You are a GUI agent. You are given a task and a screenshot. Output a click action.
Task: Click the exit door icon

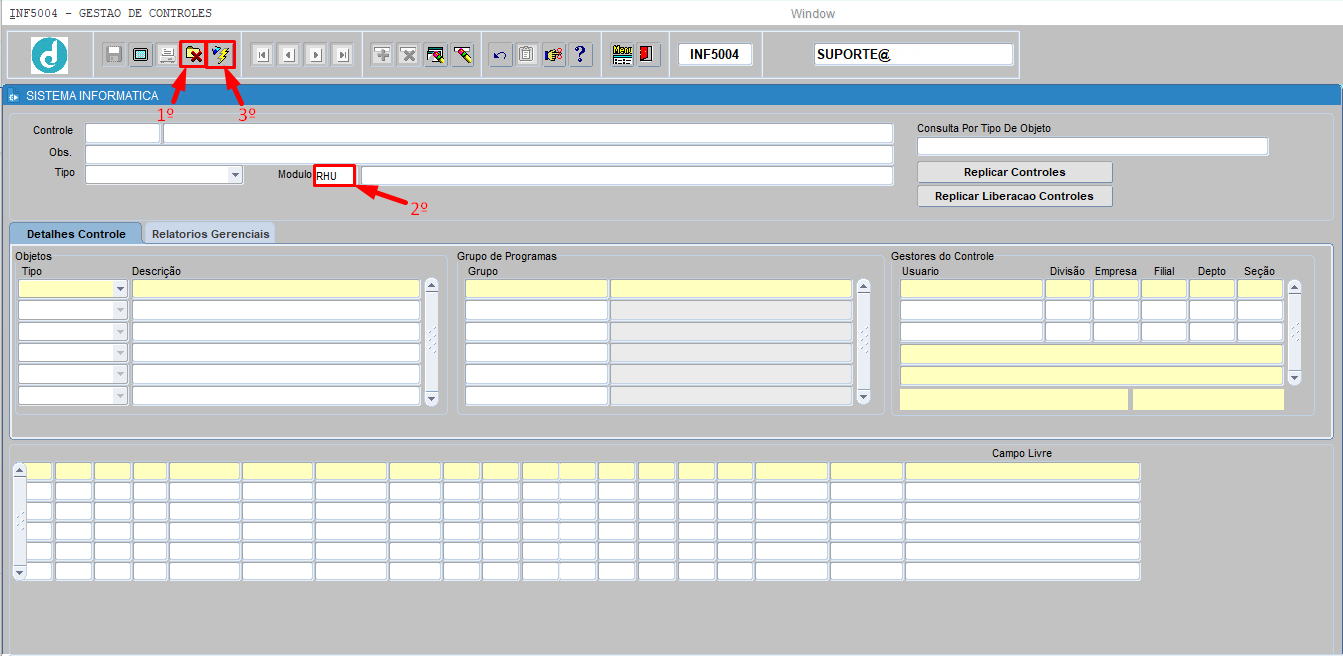tap(648, 55)
